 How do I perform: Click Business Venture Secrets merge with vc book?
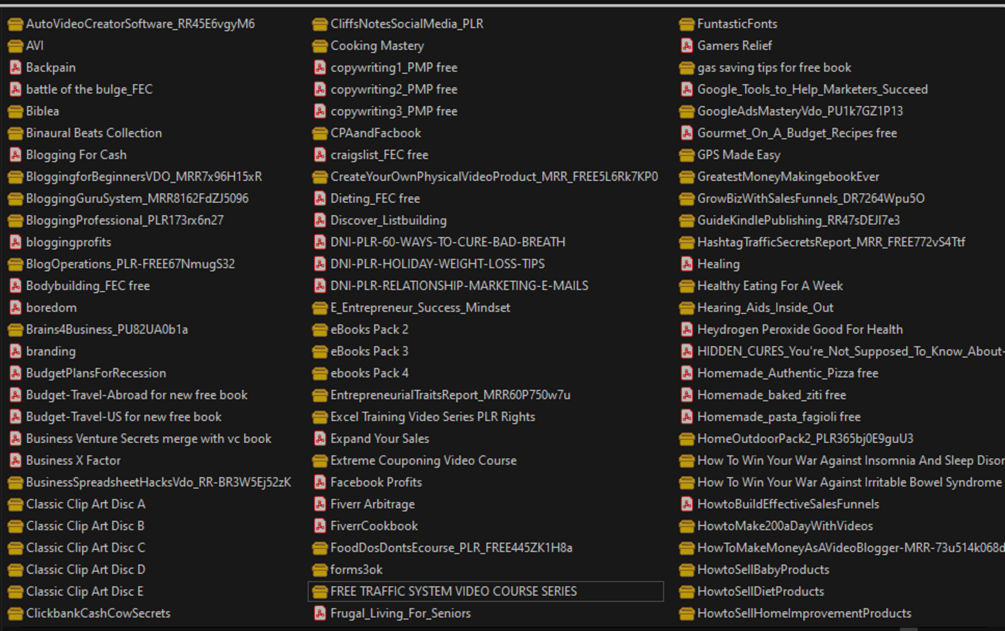[x=149, y=439]
